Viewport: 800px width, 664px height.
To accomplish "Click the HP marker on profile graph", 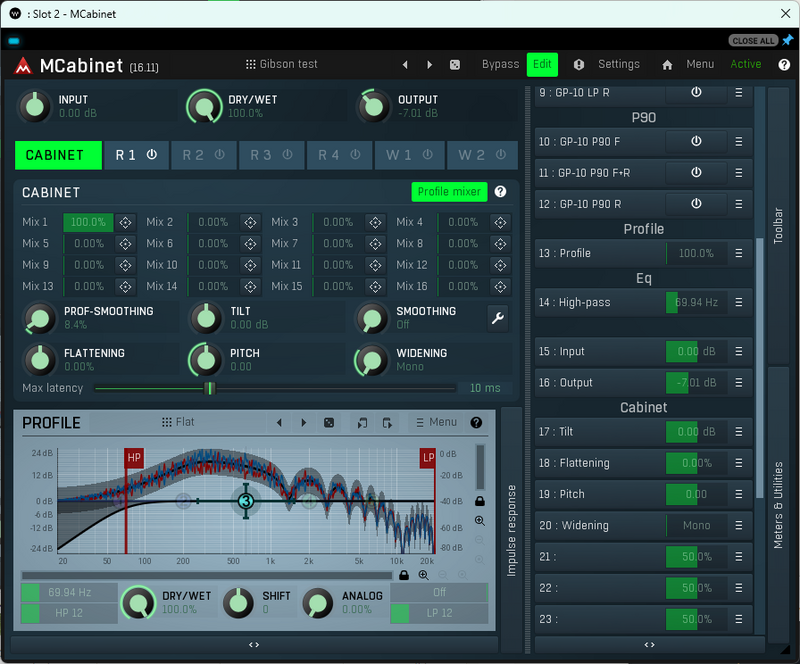I will (134, 458).
